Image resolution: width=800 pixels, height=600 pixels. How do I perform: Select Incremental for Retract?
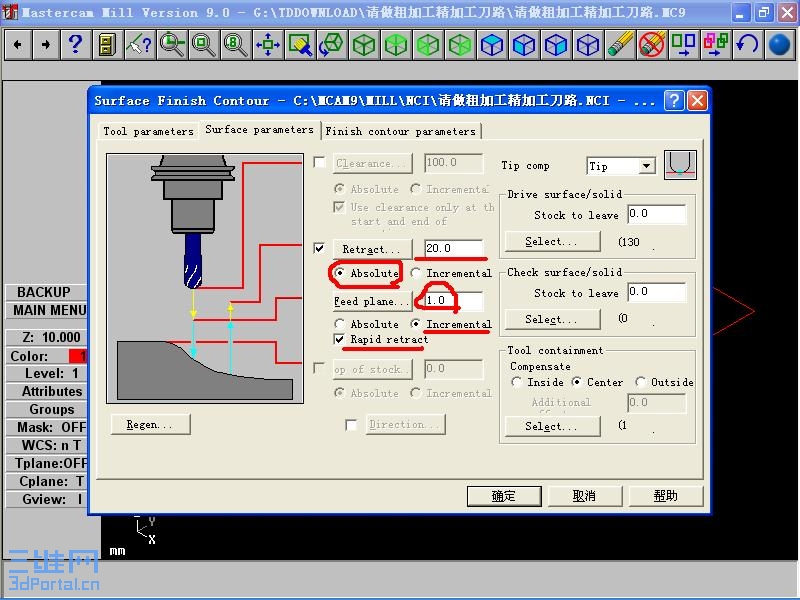coord(416,273)
